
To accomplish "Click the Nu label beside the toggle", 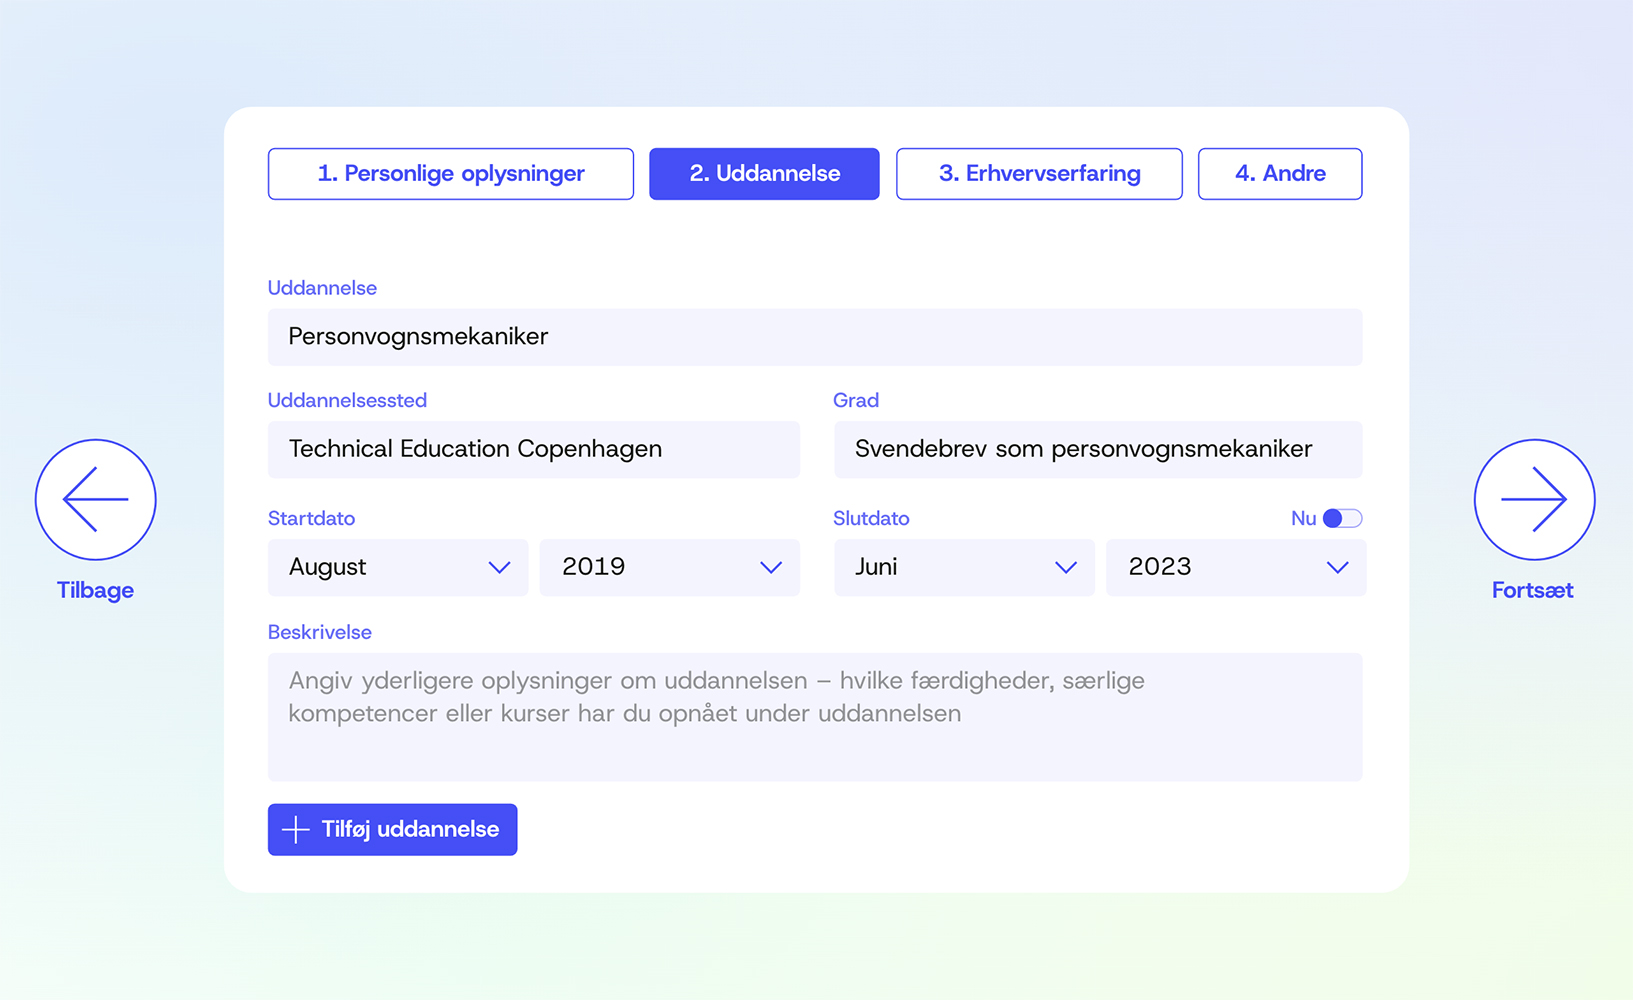I will point(1303,518).
